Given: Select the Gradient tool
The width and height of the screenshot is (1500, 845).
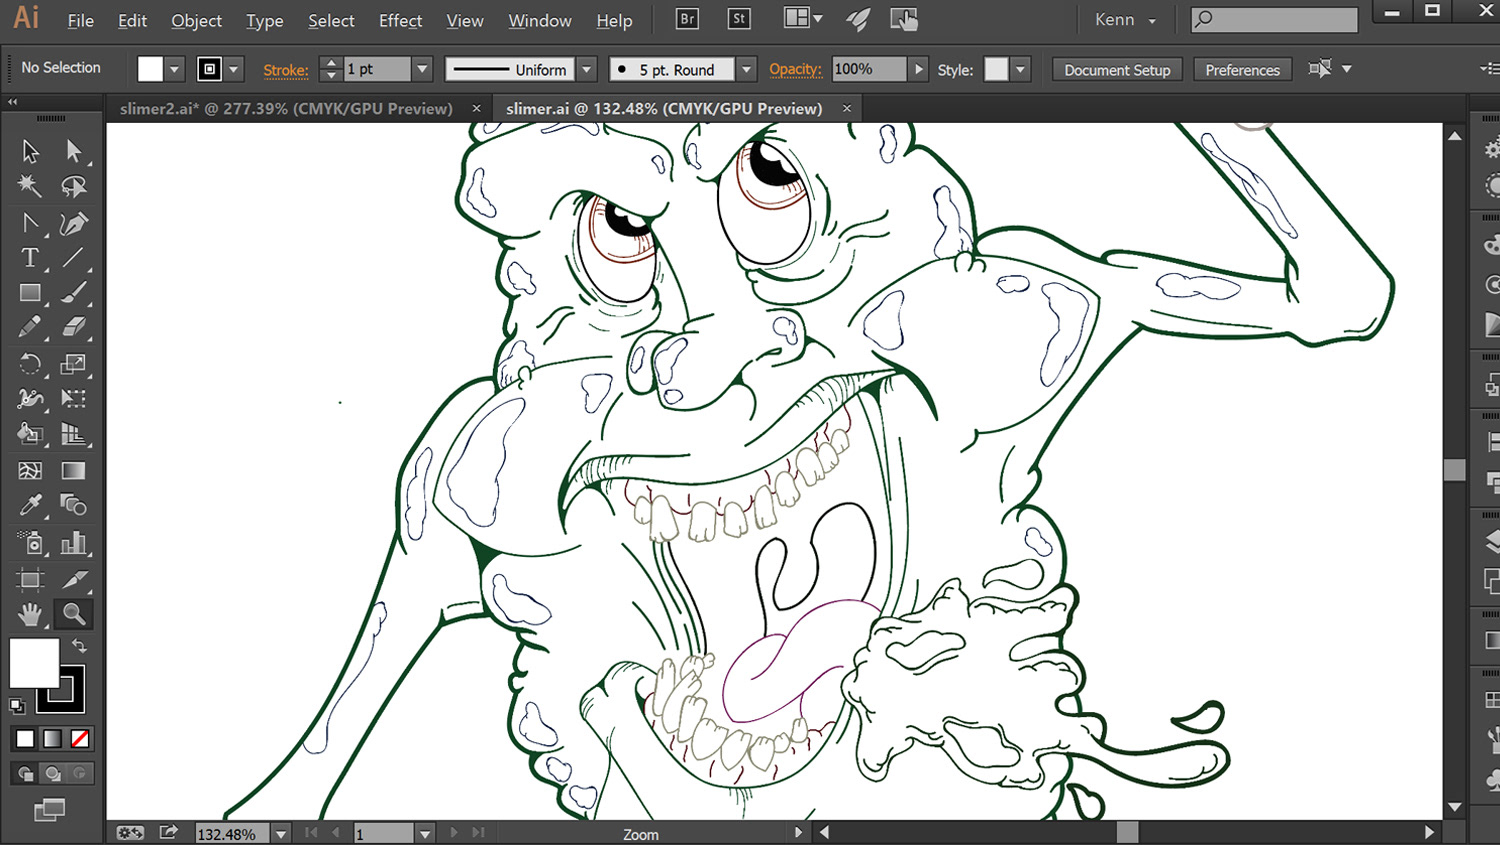Looking at the screenshot, I should coord(73,470).
